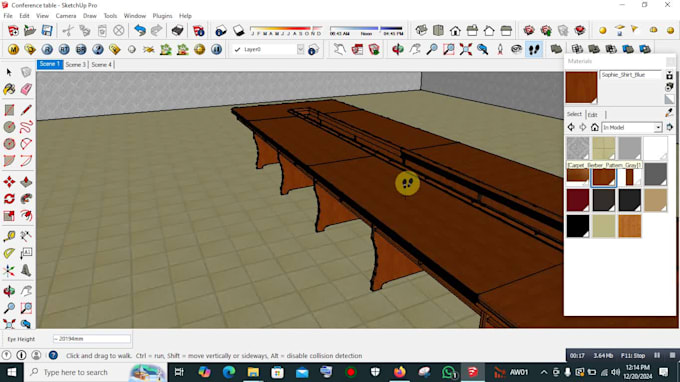This screenshot has width=680, height=382.
Task: Save the model with the floppy icon
Action: coord(47,30)
